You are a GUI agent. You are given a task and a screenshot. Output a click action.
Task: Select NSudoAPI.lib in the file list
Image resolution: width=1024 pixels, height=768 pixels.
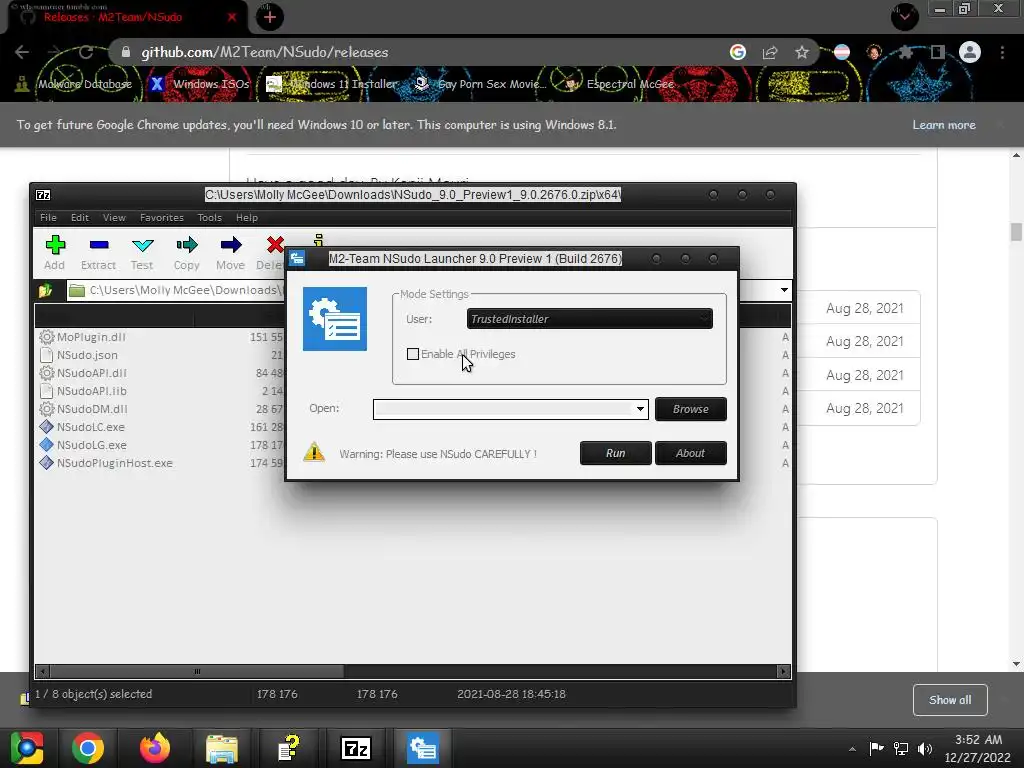(x=91, y=391)
